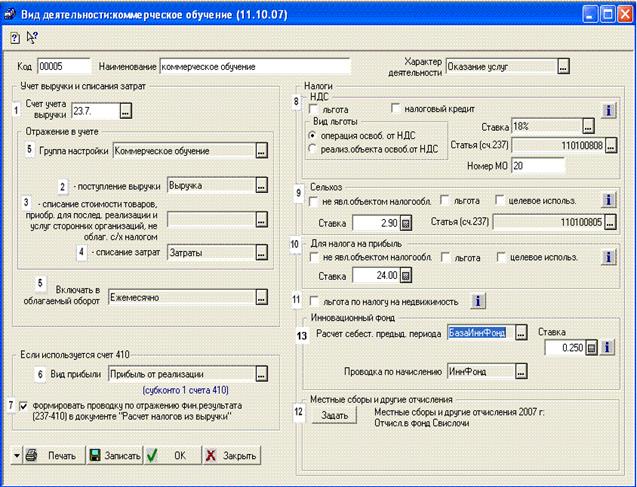Screen dimensions: 637x487
Task: Minimize the window
Action: point(590,15)
